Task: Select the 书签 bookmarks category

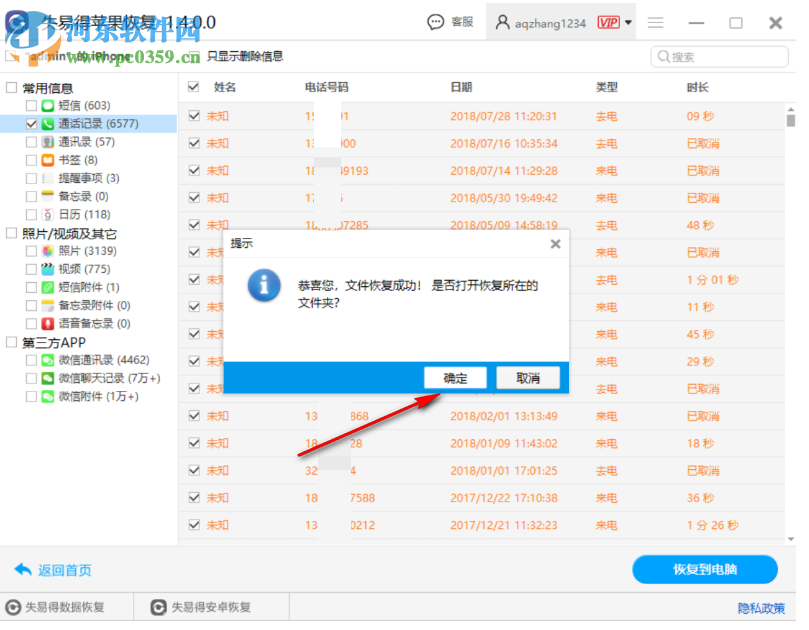Action: click(67, 159)
